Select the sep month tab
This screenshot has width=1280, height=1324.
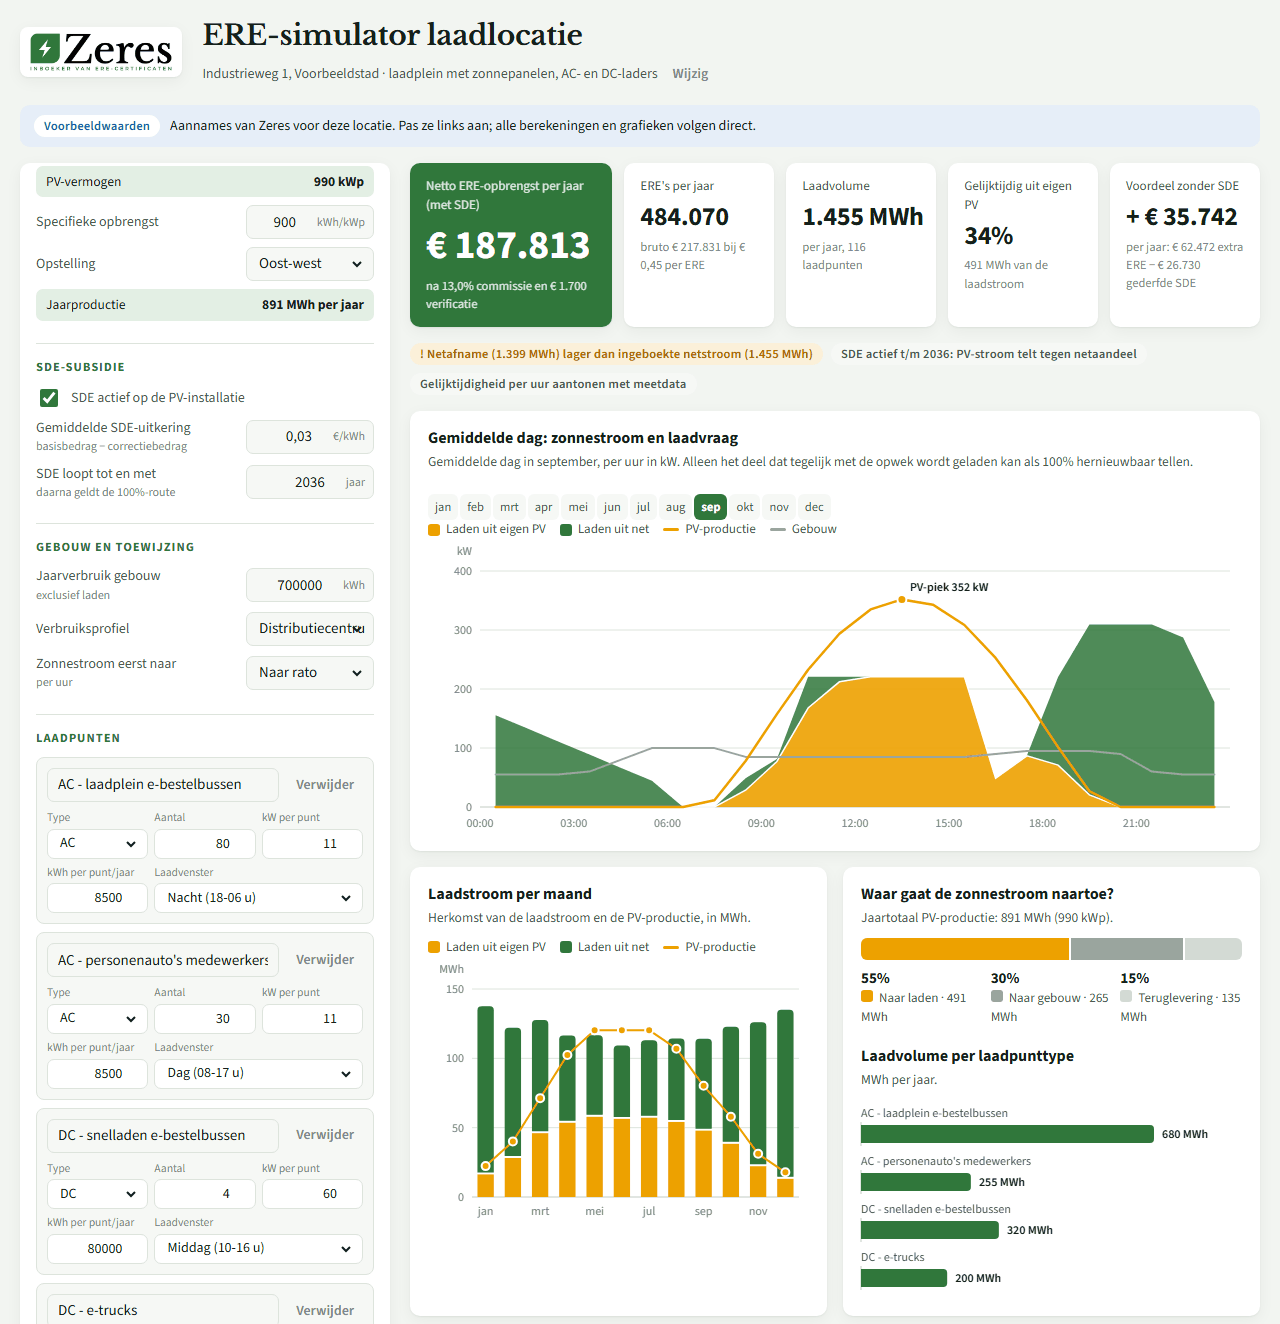click(711, 507)
